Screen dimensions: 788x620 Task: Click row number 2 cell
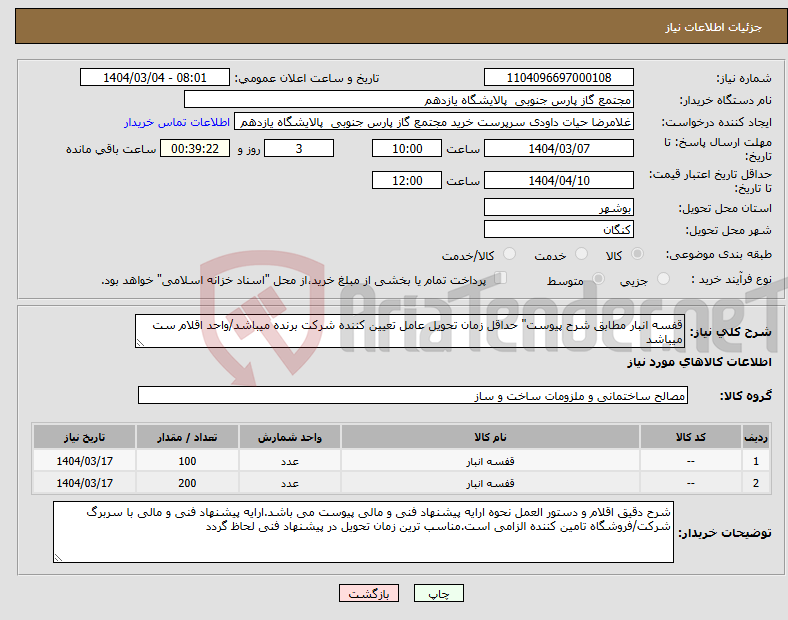(x=755, y=483)
